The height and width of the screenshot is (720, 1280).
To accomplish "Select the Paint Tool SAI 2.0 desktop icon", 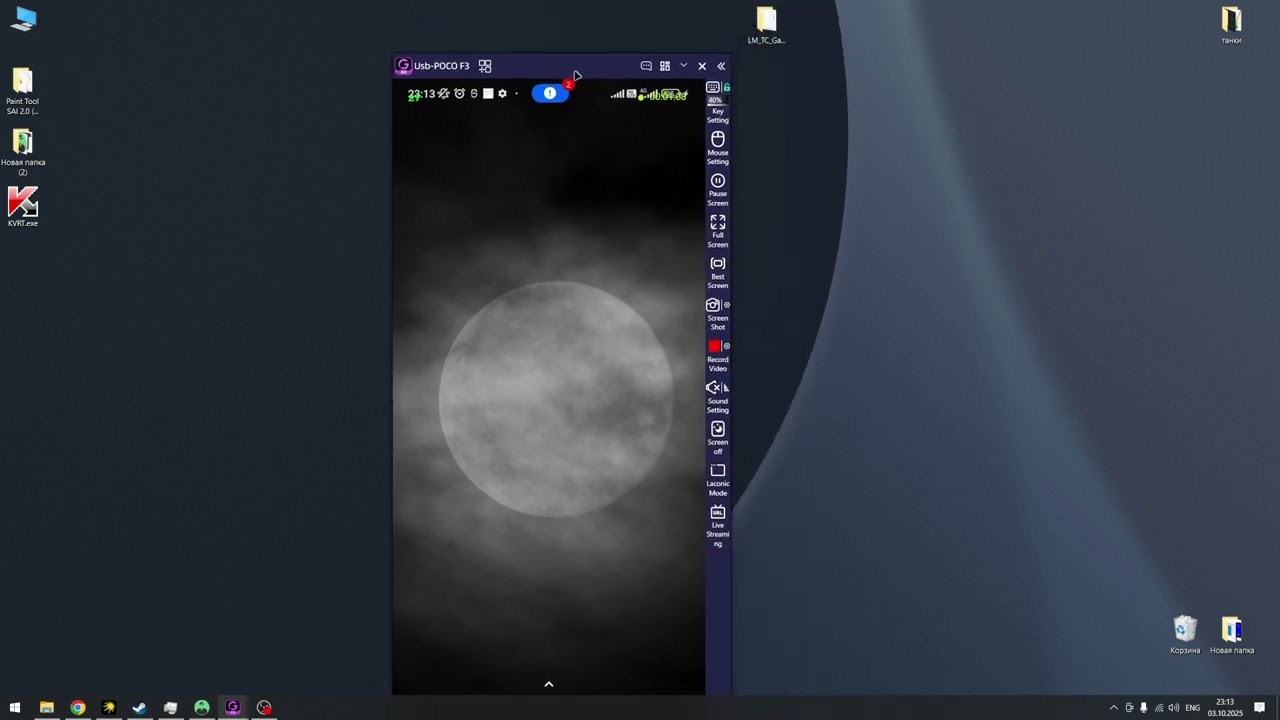I will point(22,91).
